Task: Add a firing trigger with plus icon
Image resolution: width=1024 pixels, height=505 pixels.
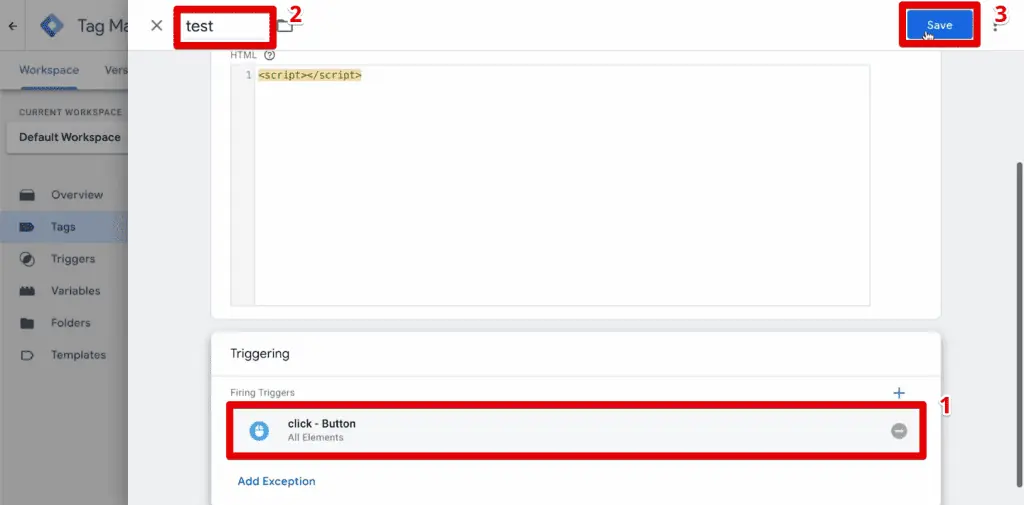Action: click(x=899, y=393)
